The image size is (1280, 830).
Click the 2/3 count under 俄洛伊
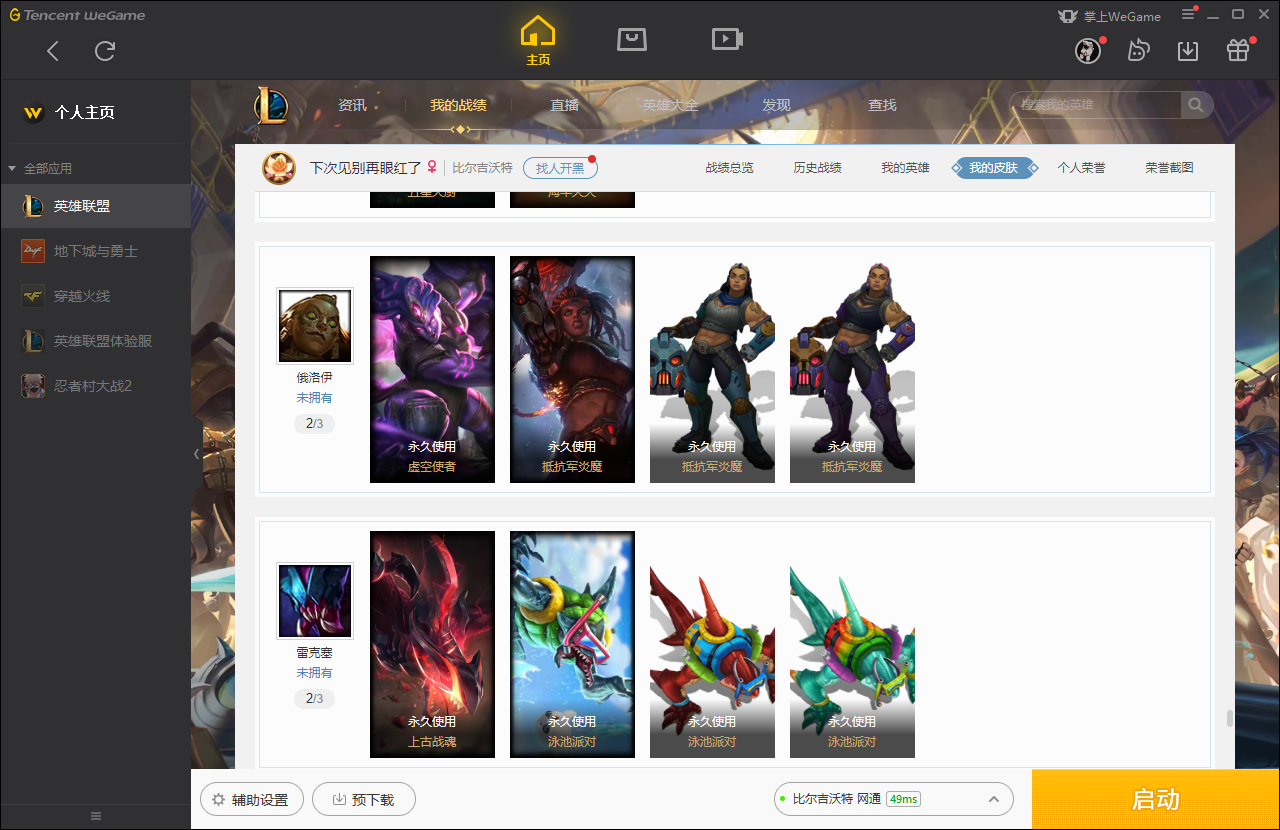(315, 424)
